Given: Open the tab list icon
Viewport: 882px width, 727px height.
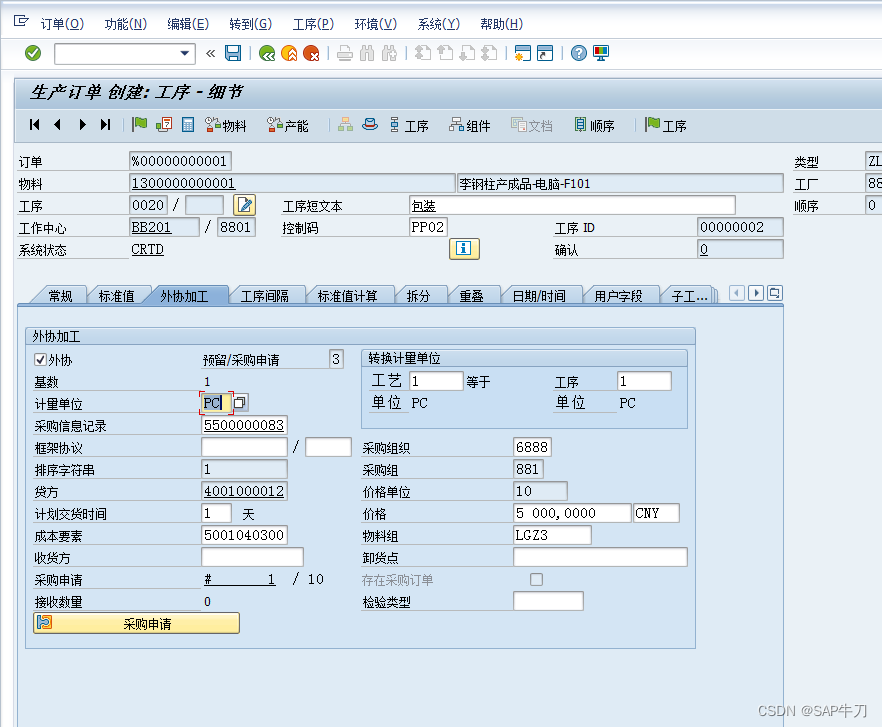Looking at the screenshot, I should (x=775, y=293).
